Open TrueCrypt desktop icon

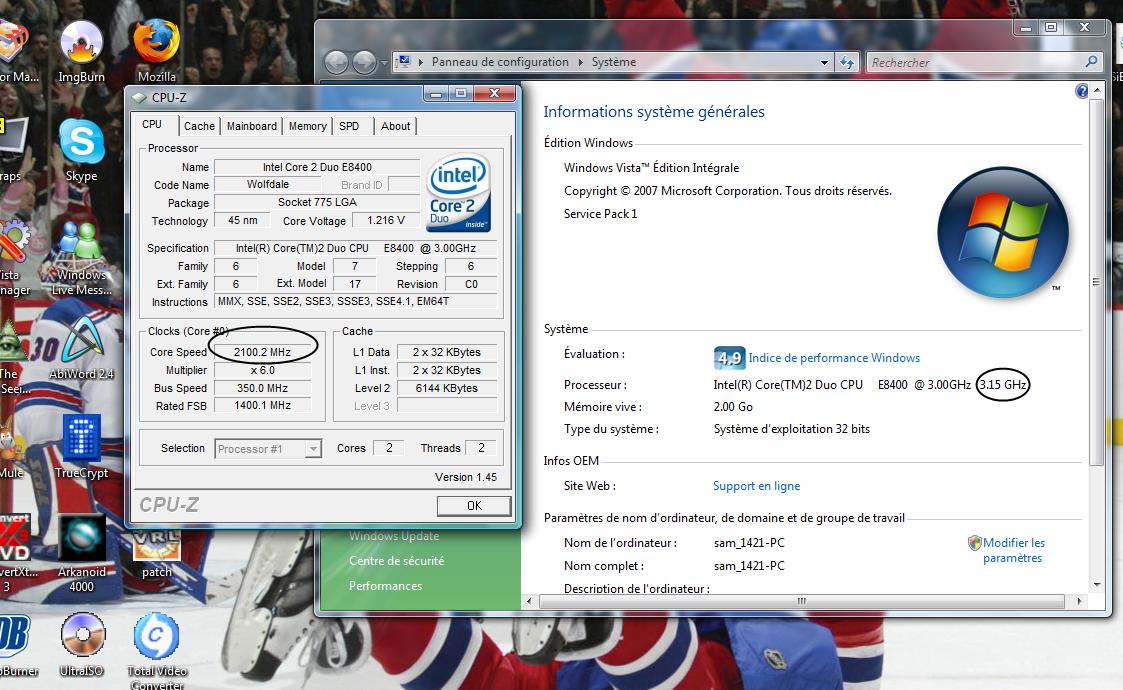pyautogui.click(x=81, y=441)
